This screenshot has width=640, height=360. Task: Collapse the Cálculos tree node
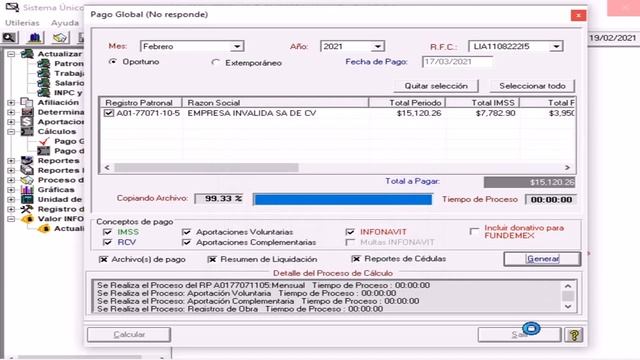(x=11, y=131)
